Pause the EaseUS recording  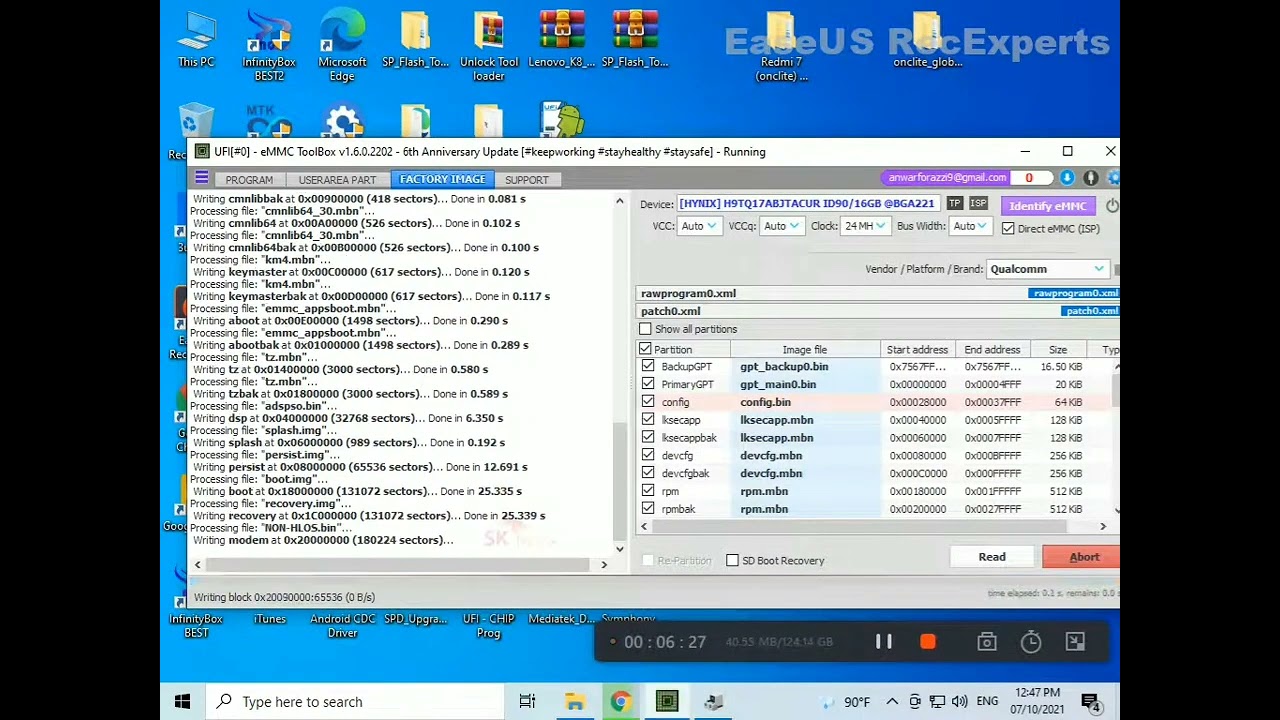(x=884, y=642)
